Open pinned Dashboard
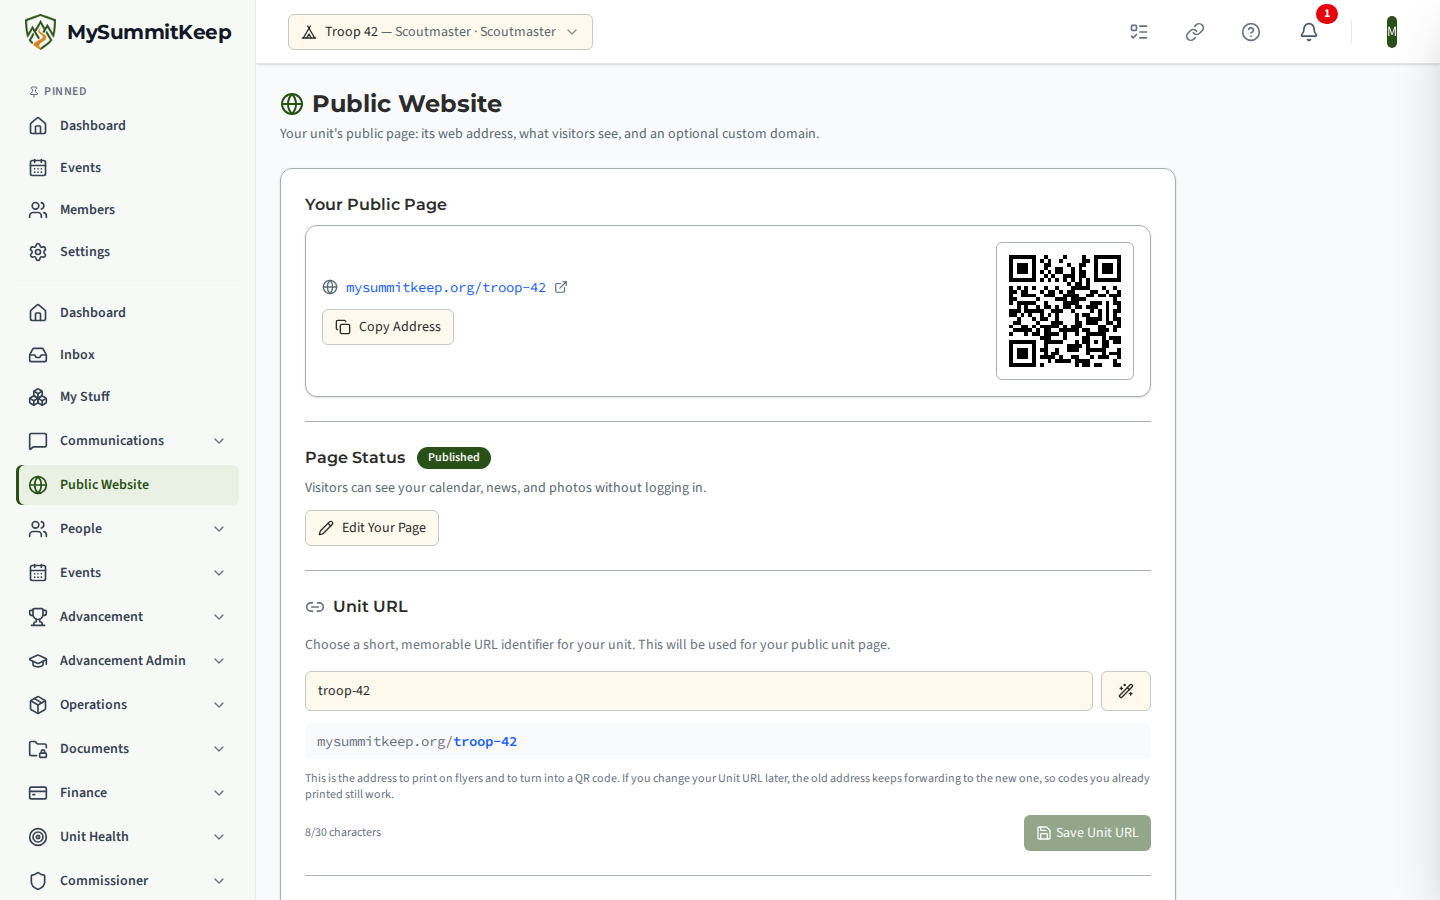 coord(128,126)
